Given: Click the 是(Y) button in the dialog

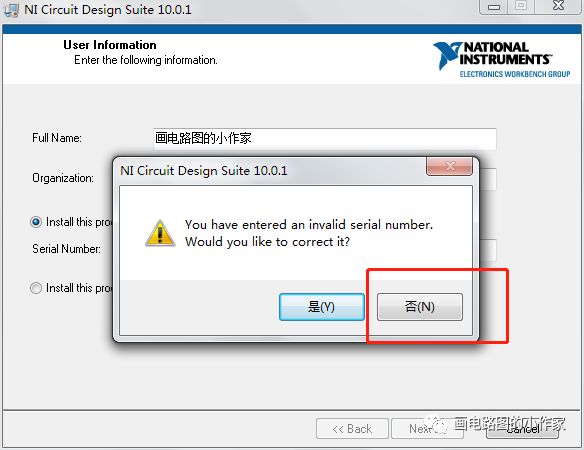Looking at the screenshot, I should point(322,307).
